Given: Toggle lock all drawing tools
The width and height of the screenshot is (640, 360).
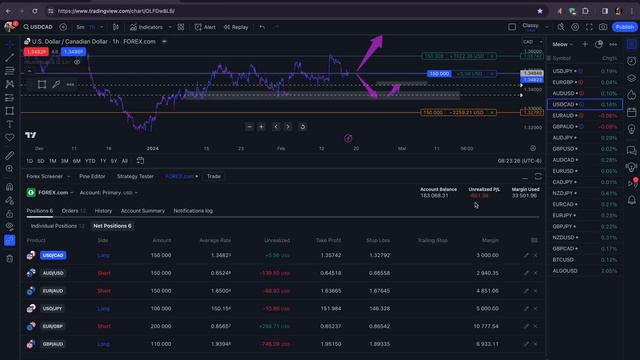Looking at the screenshot, I should (x=9, y=214).
